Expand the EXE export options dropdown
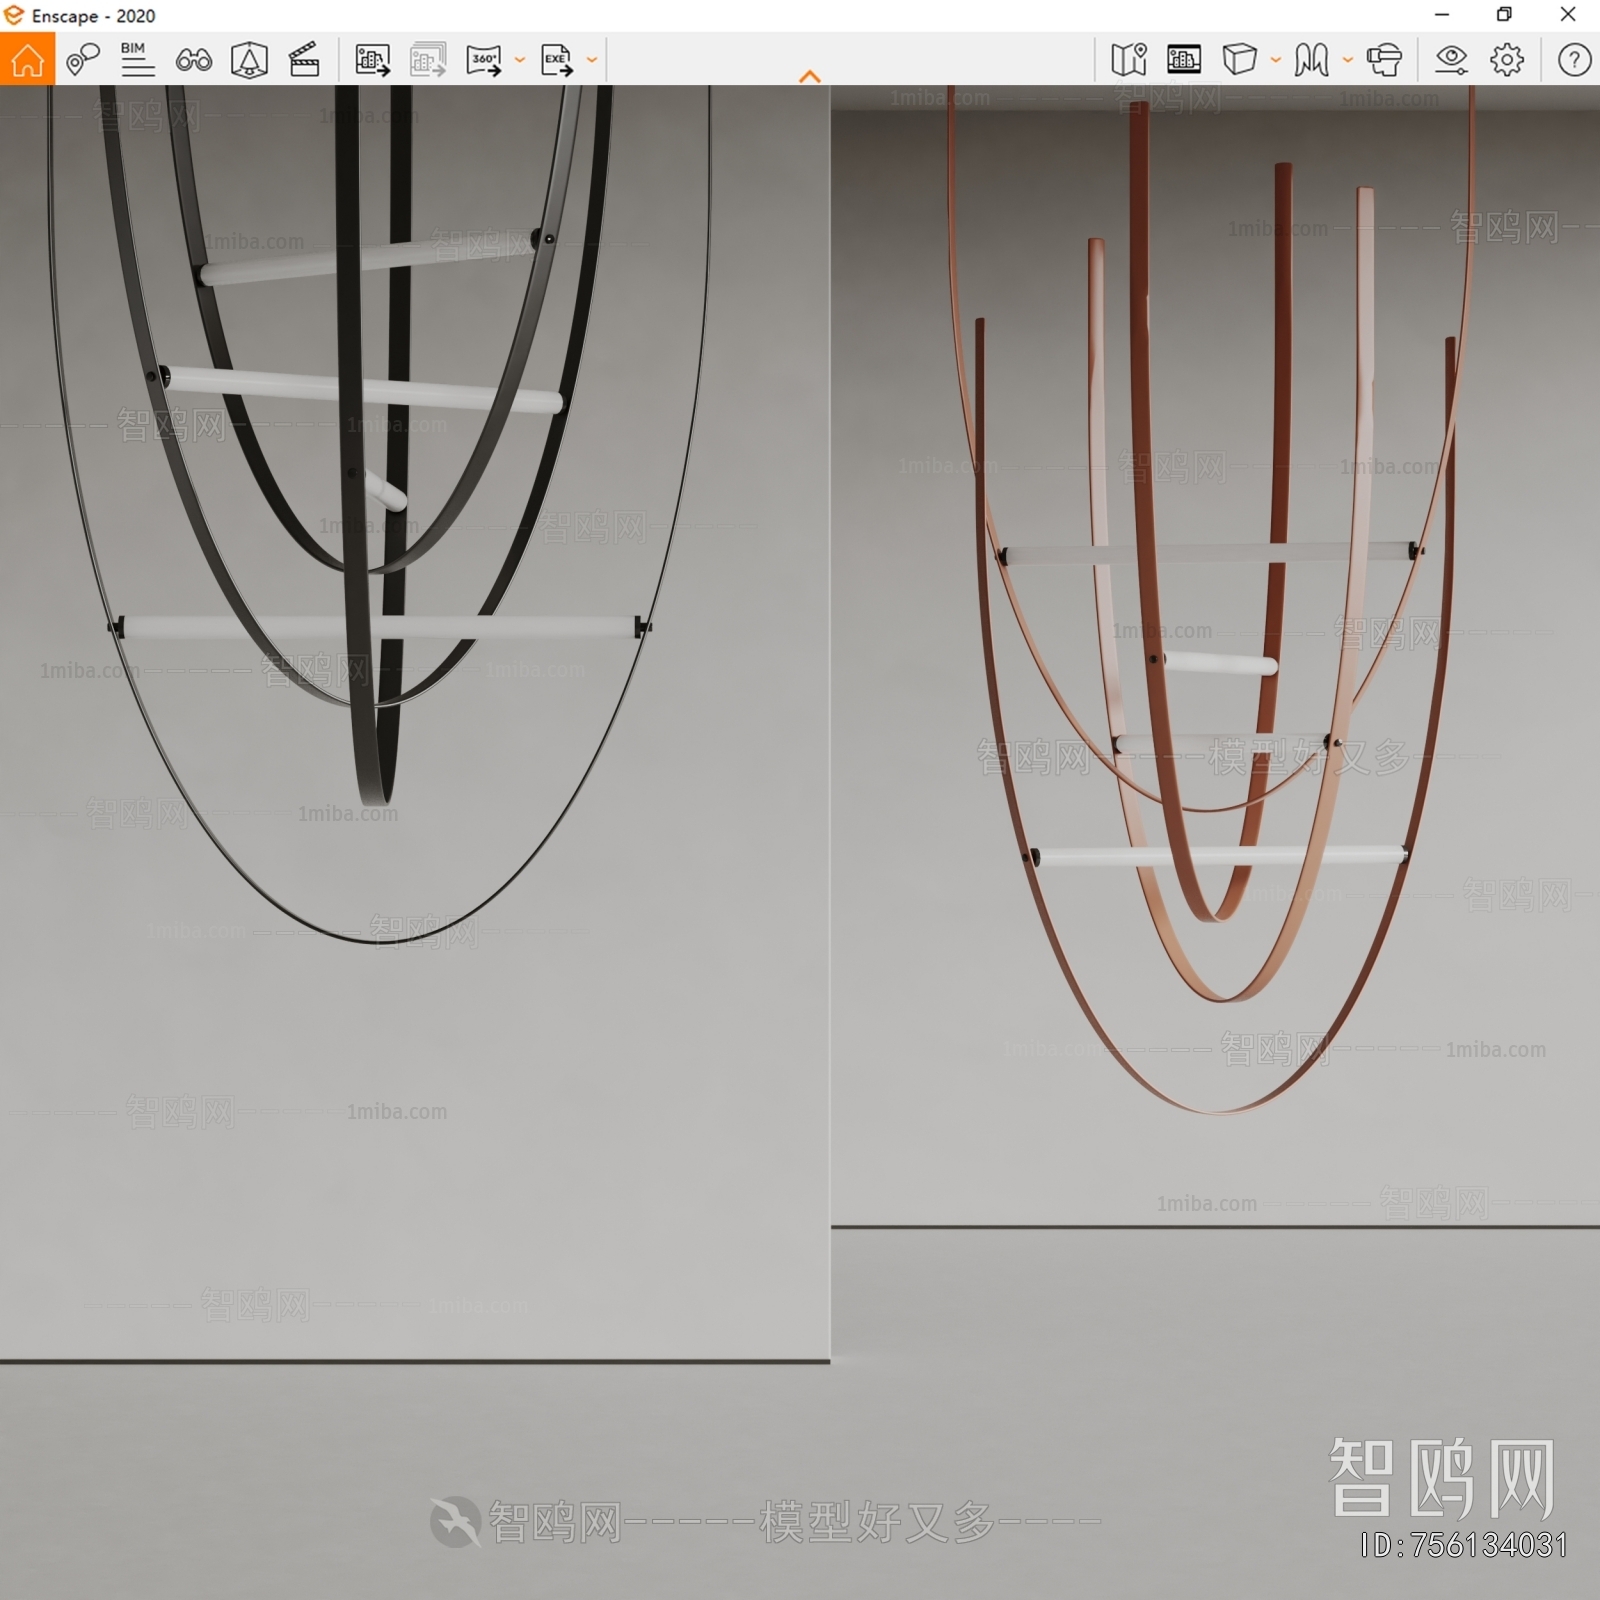The image size is (1600, 1600). [x=592, y=60]
